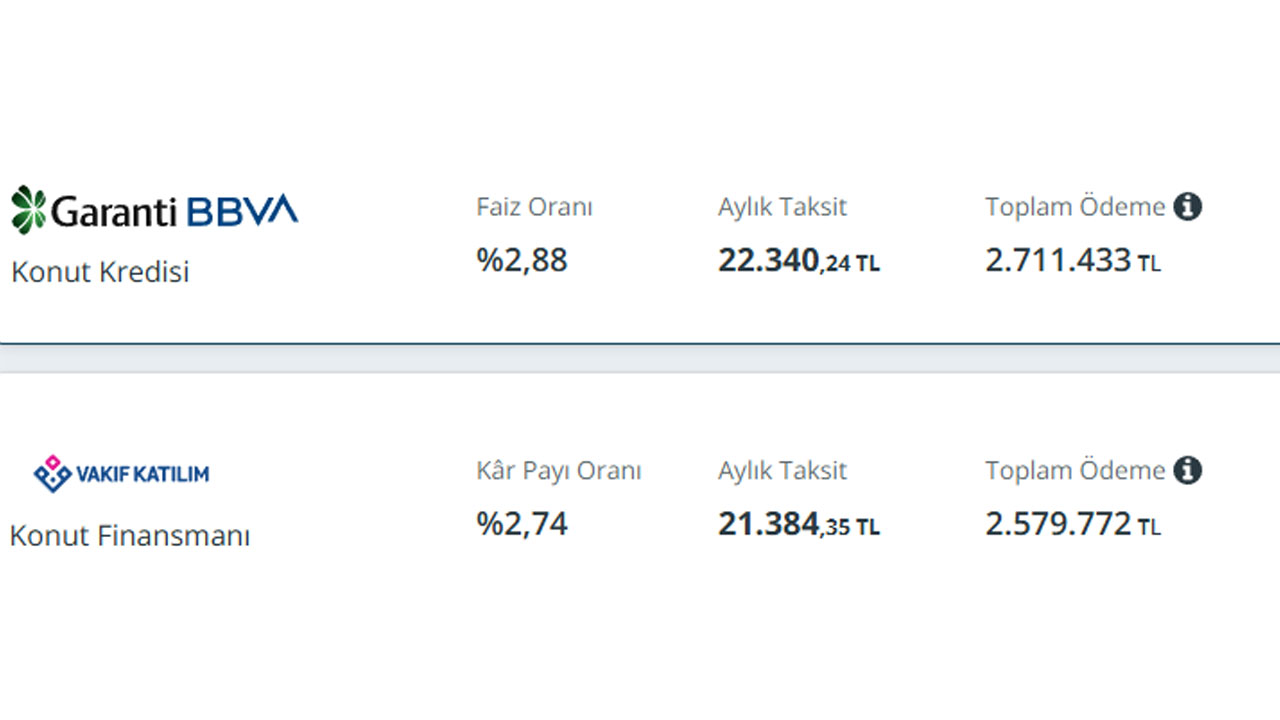Select the 22.340,24 TL monthly installment
Viewport: 1280px width, 720px height.
pyautogui.click(x=799, y=261)
